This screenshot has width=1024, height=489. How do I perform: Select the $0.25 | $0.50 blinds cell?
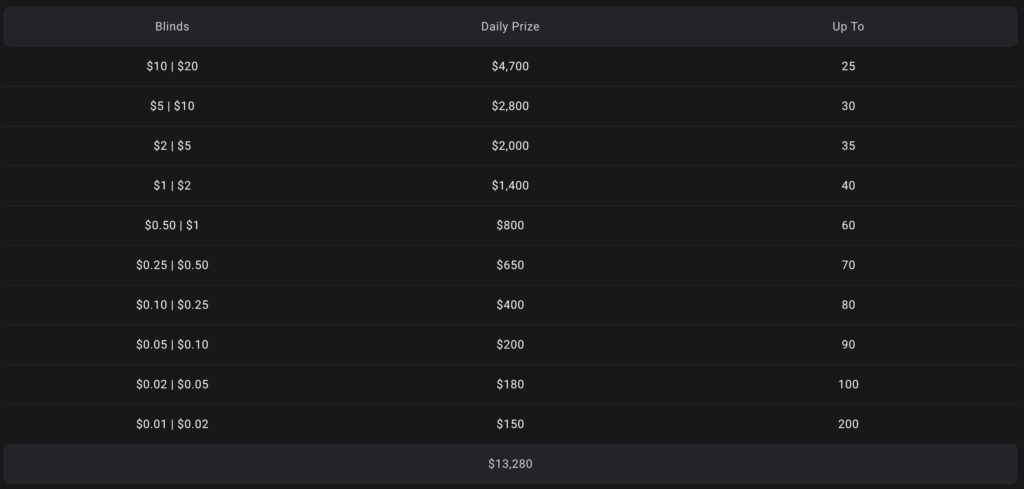pos(172,265)
